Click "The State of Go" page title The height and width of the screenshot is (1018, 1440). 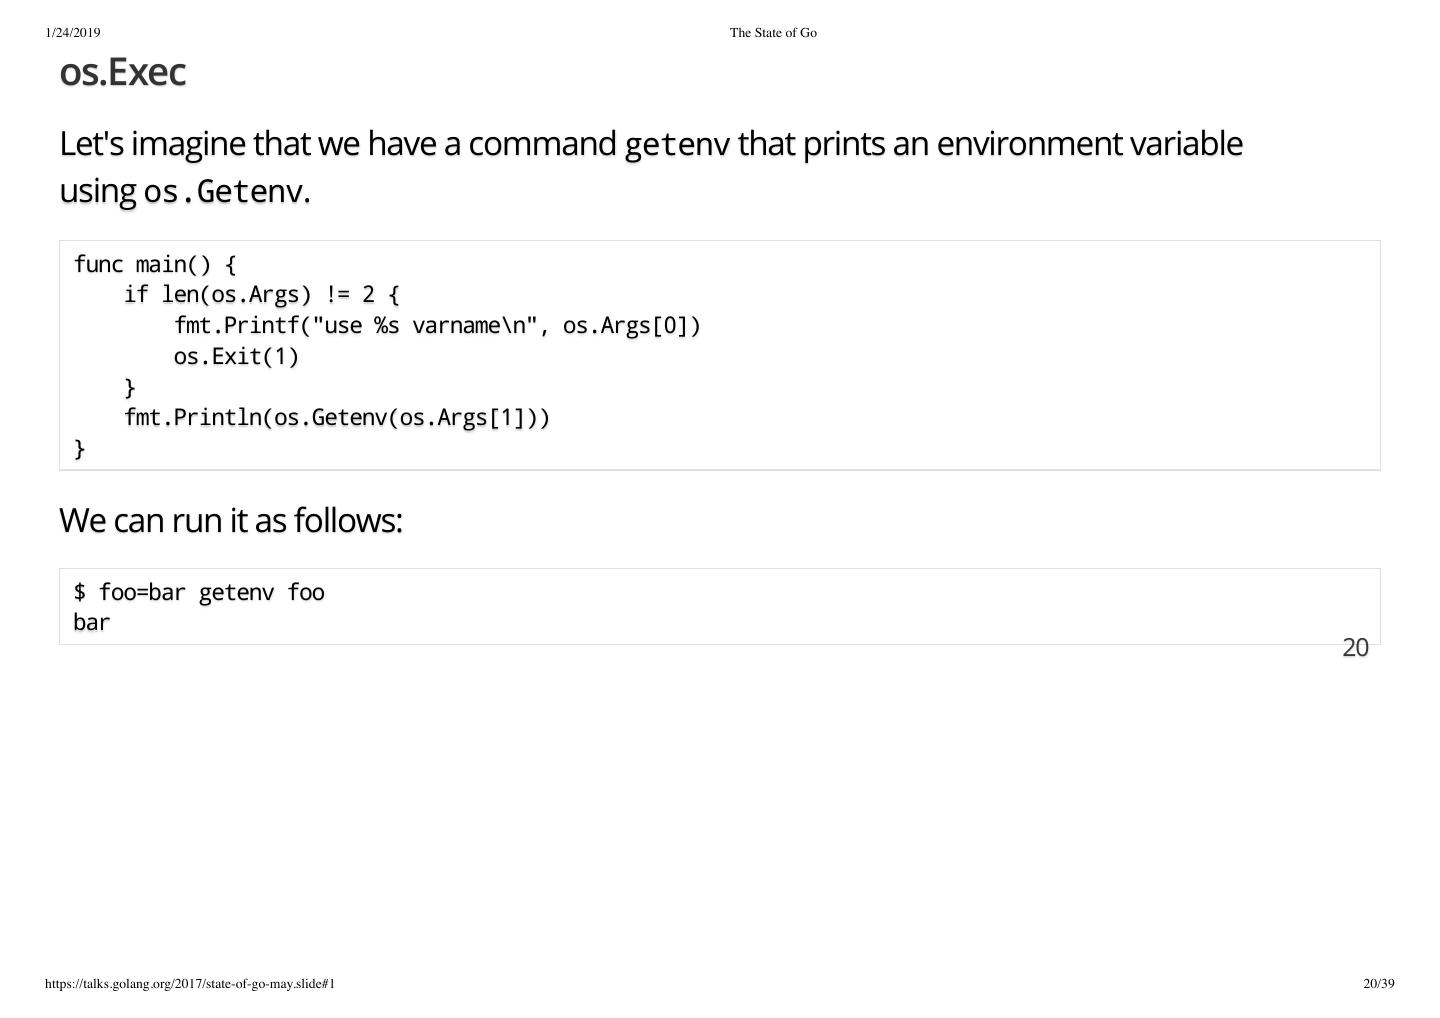[773, 33]
